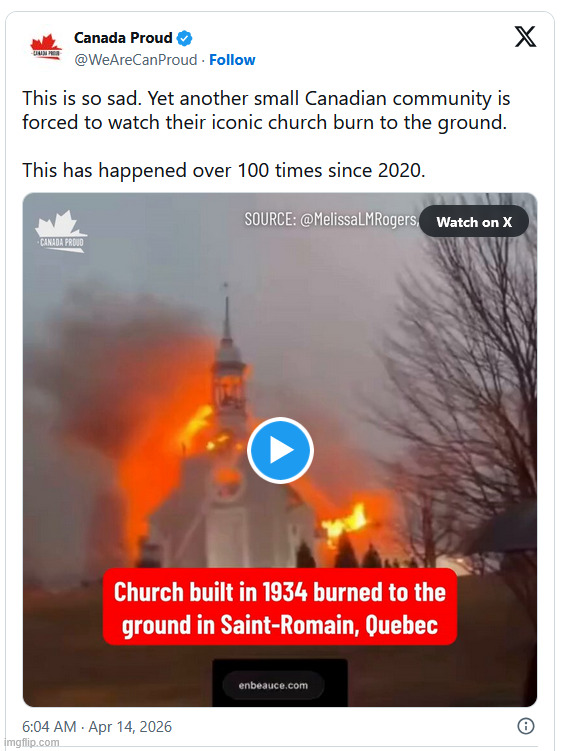Click the blue verified badge

click(184, 38)
